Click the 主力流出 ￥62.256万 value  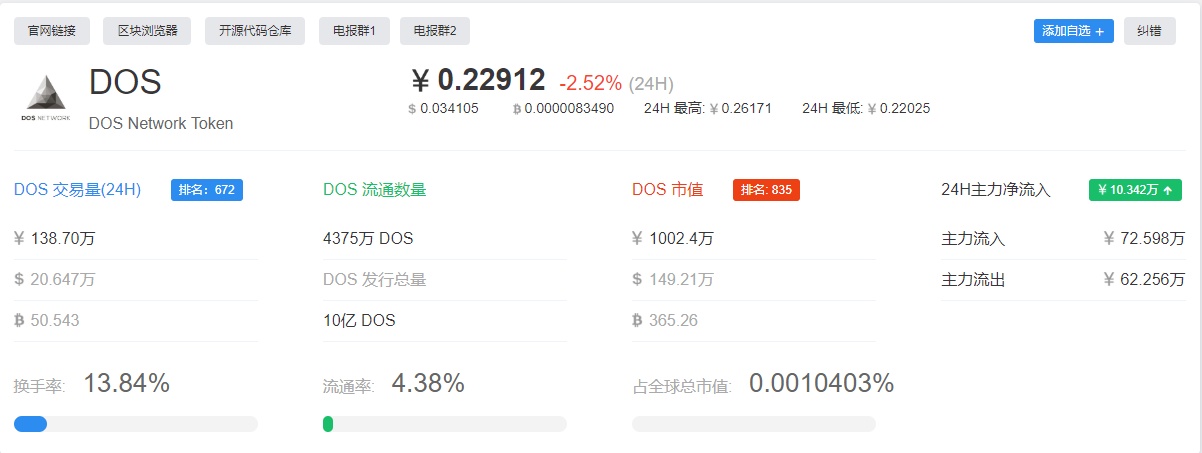pyautogui.click(x=1144, y=280)
